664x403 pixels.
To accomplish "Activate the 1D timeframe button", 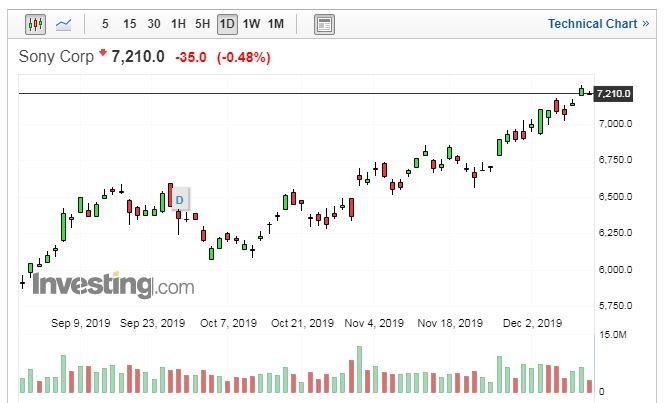I will click(227, 24).
